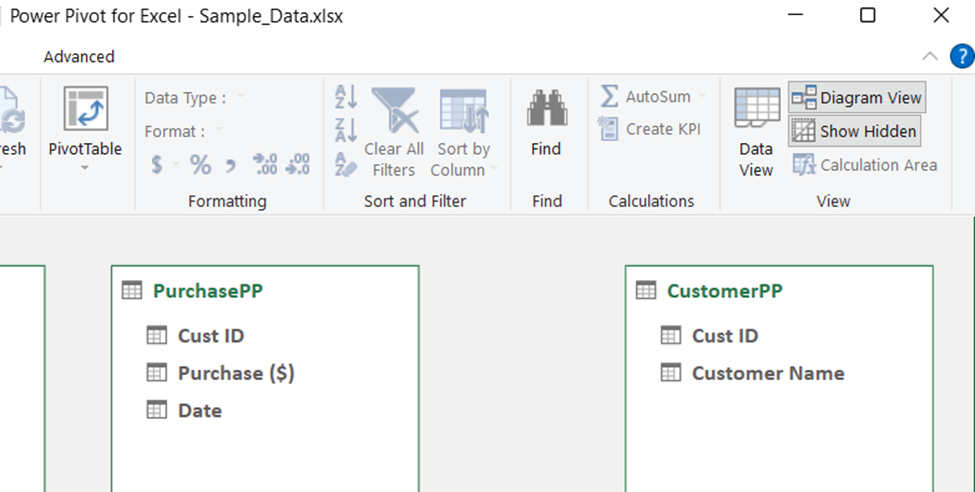The image size is (975, 492).
Task: Clear sort eraser icon
Action: (x=346, y=164)
